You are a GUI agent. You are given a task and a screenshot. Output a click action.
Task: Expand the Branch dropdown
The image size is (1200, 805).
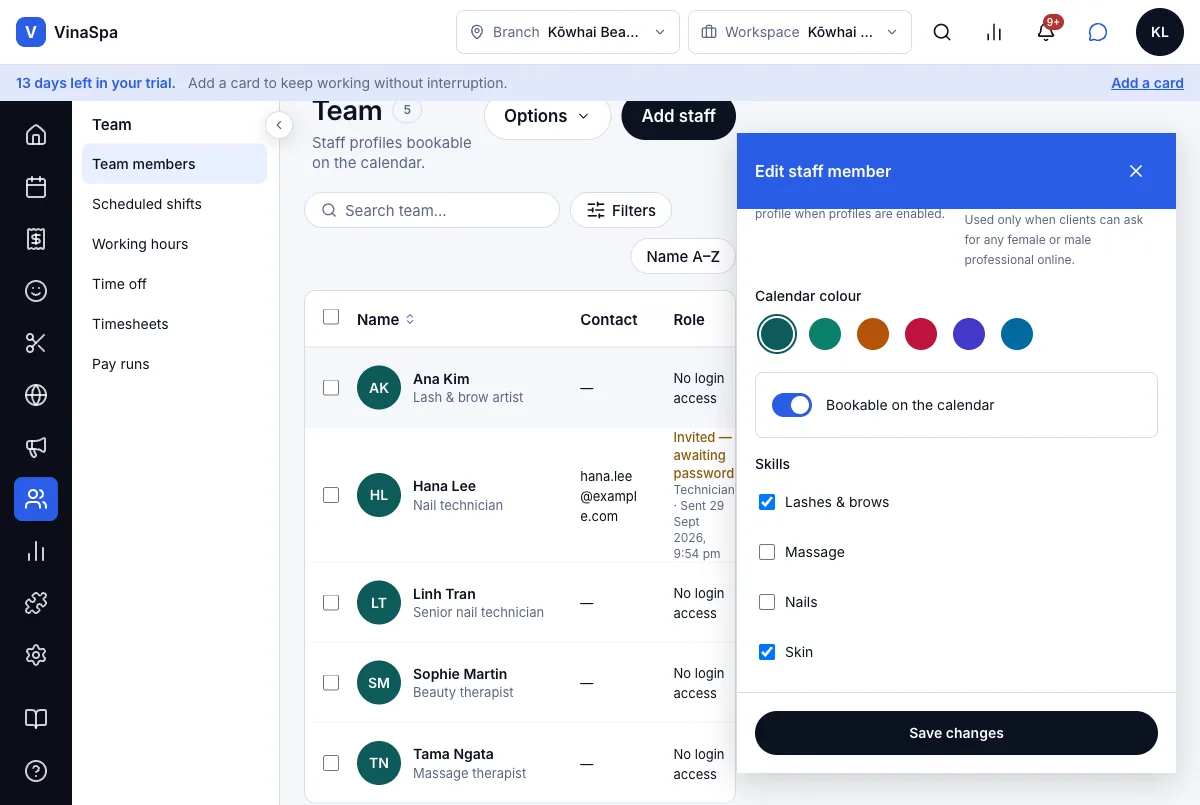pos(568,32)
